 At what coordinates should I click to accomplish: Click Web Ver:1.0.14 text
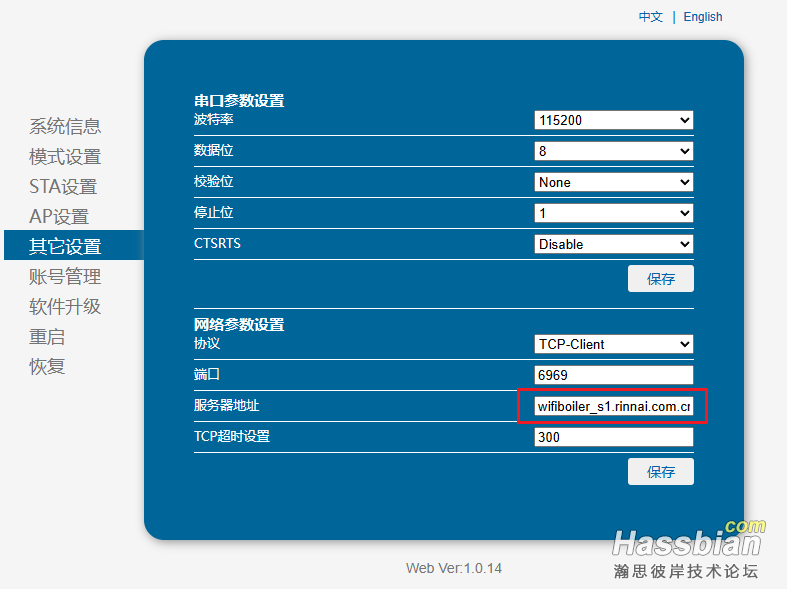point(454,568)
